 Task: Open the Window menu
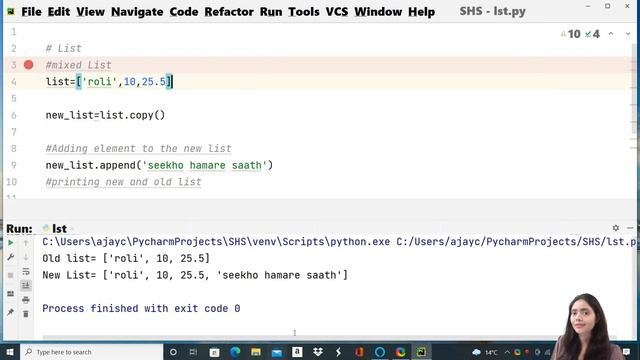point(378,12)
